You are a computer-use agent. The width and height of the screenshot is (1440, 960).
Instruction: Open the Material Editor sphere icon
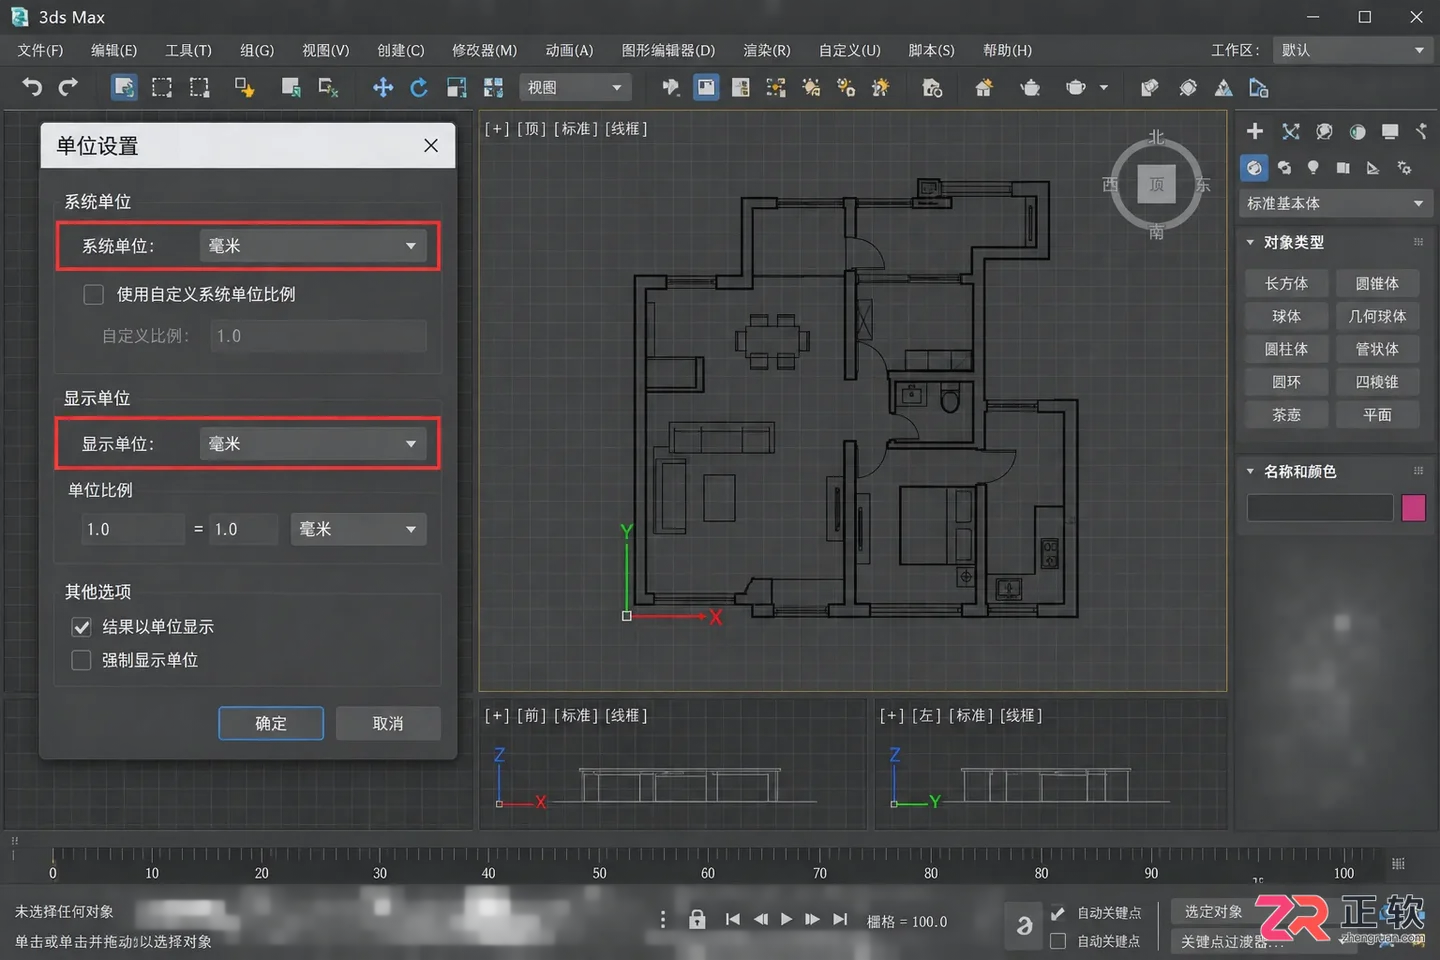(x=1187, y=88)
